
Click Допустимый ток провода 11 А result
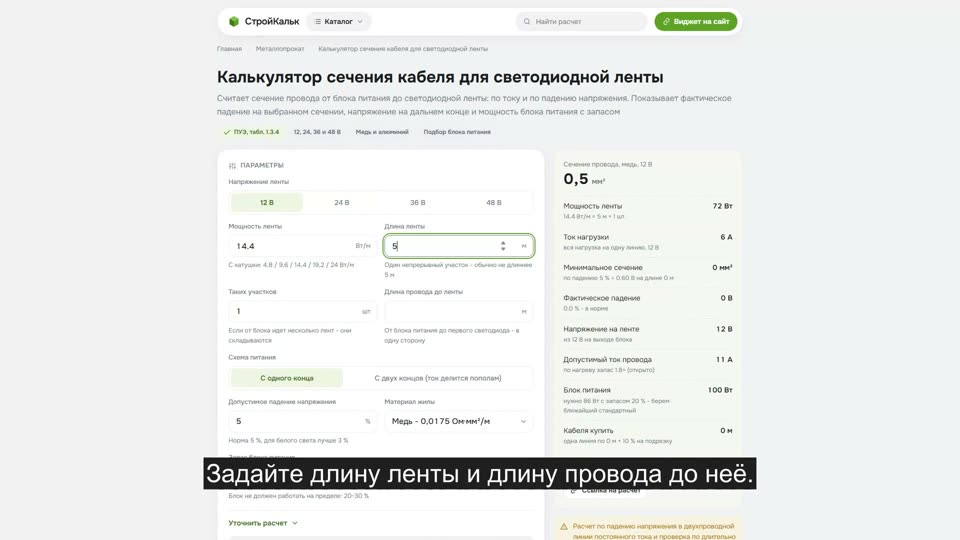coord(648,364)
